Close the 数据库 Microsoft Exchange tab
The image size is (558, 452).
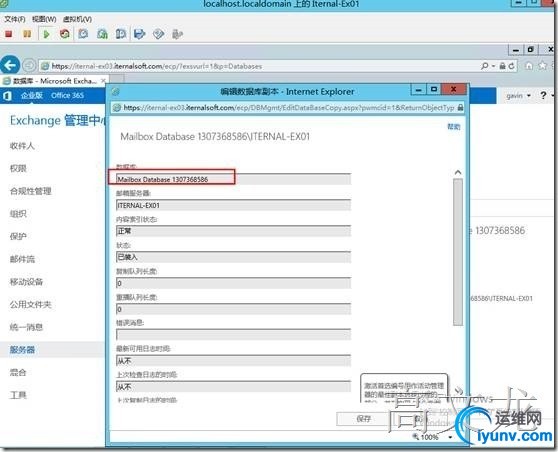(103, 81)
